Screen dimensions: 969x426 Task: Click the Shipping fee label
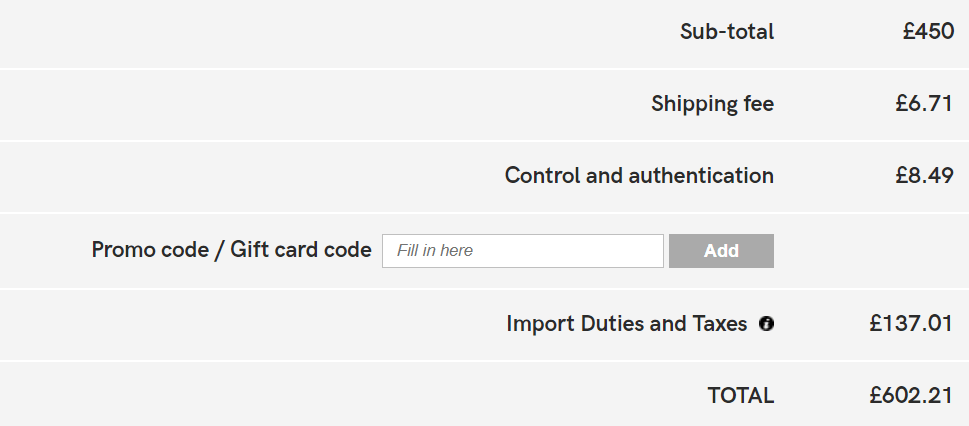click(x=712, y=104)
